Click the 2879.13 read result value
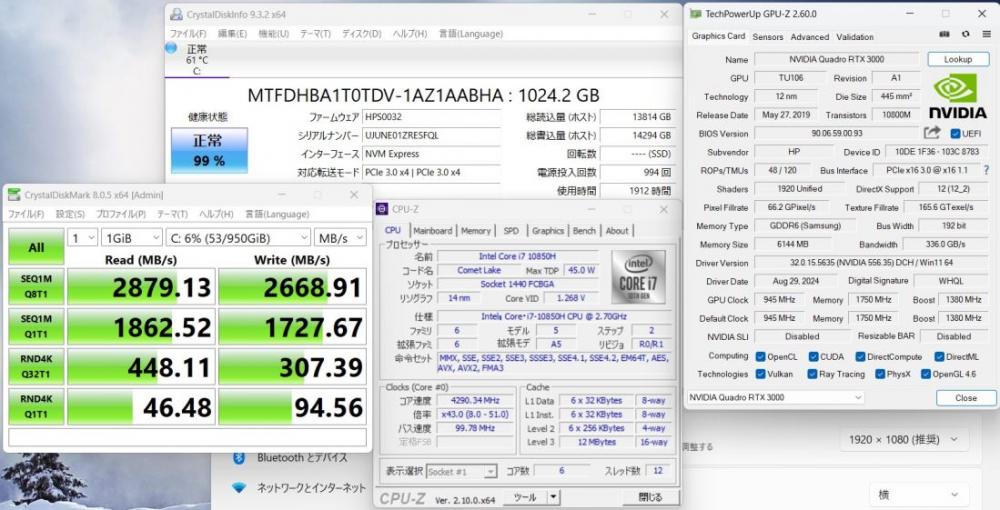This screenshot has width=1000, height=510. 141,287
